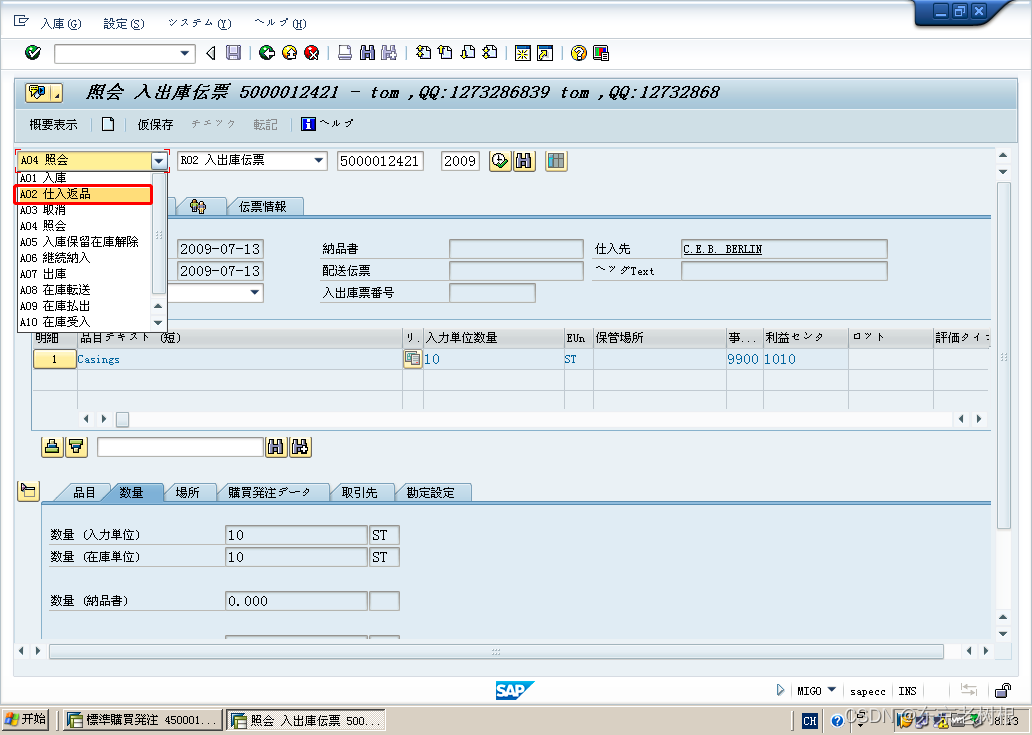Expand the status bar triangle arrow
1032x735 pixels.
click(x=780, y=690)
